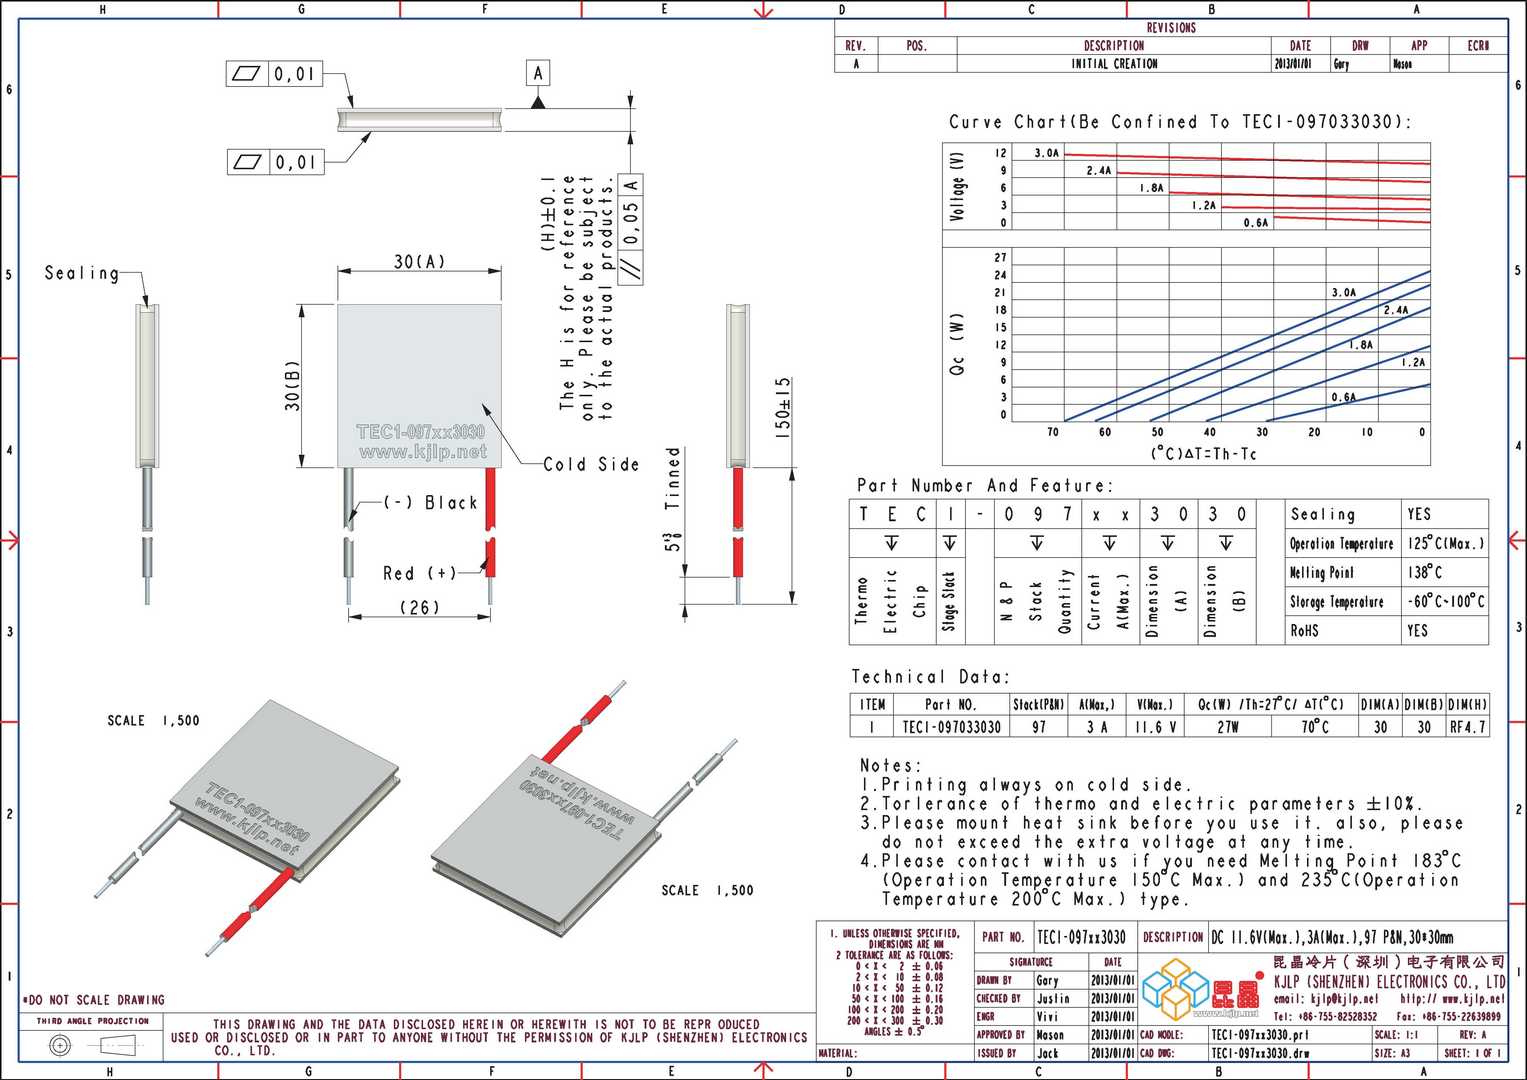Select the 'INITIAL CREATION' revision description

[x=1114, y=63]
